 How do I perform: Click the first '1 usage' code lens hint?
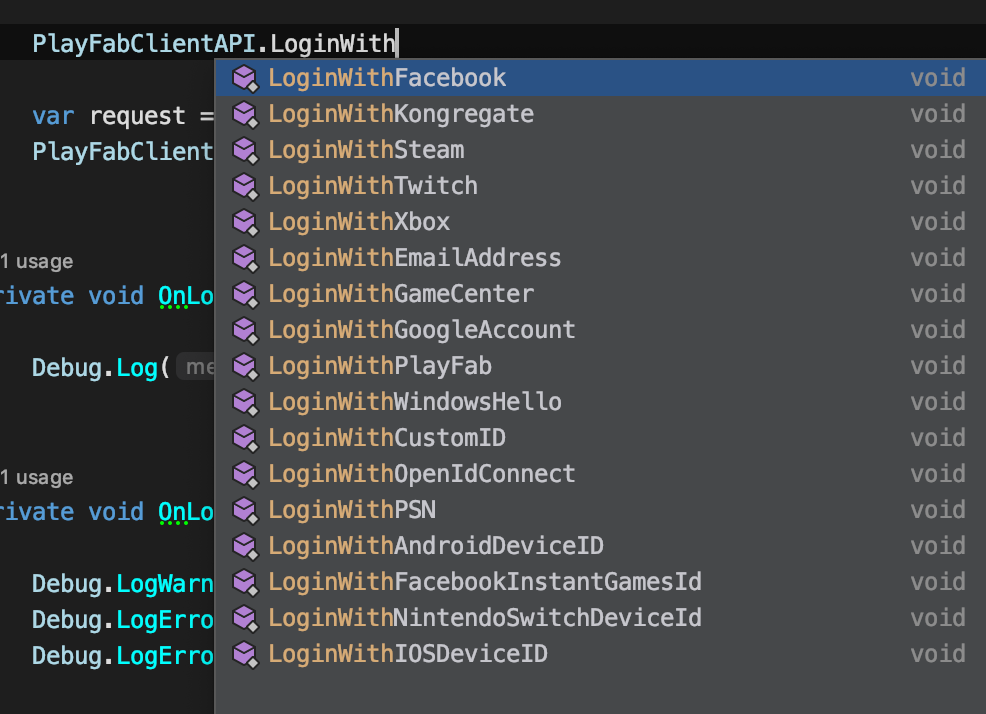coord(36,261)
